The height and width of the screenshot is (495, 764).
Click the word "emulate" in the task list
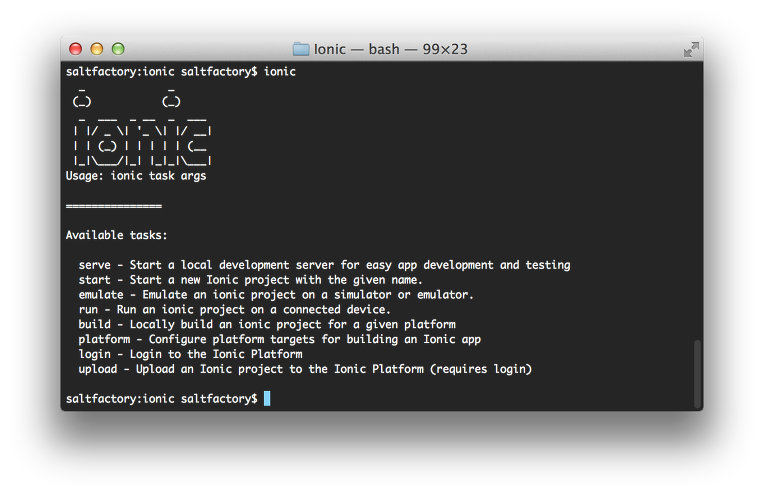pyautogui.click(x=101, y=295)
